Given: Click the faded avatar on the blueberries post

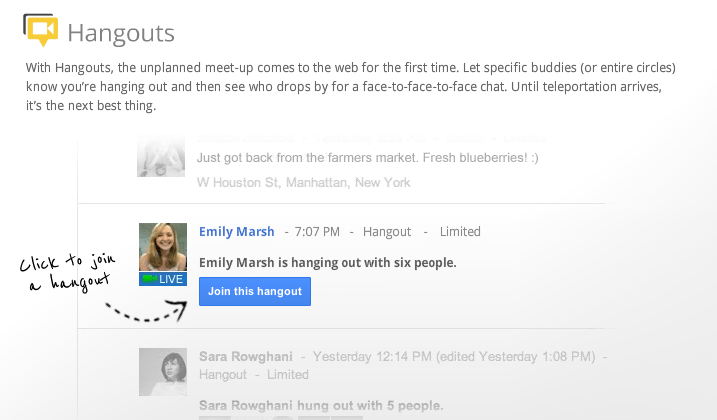Looking at the screenshot, I should 161,156.
